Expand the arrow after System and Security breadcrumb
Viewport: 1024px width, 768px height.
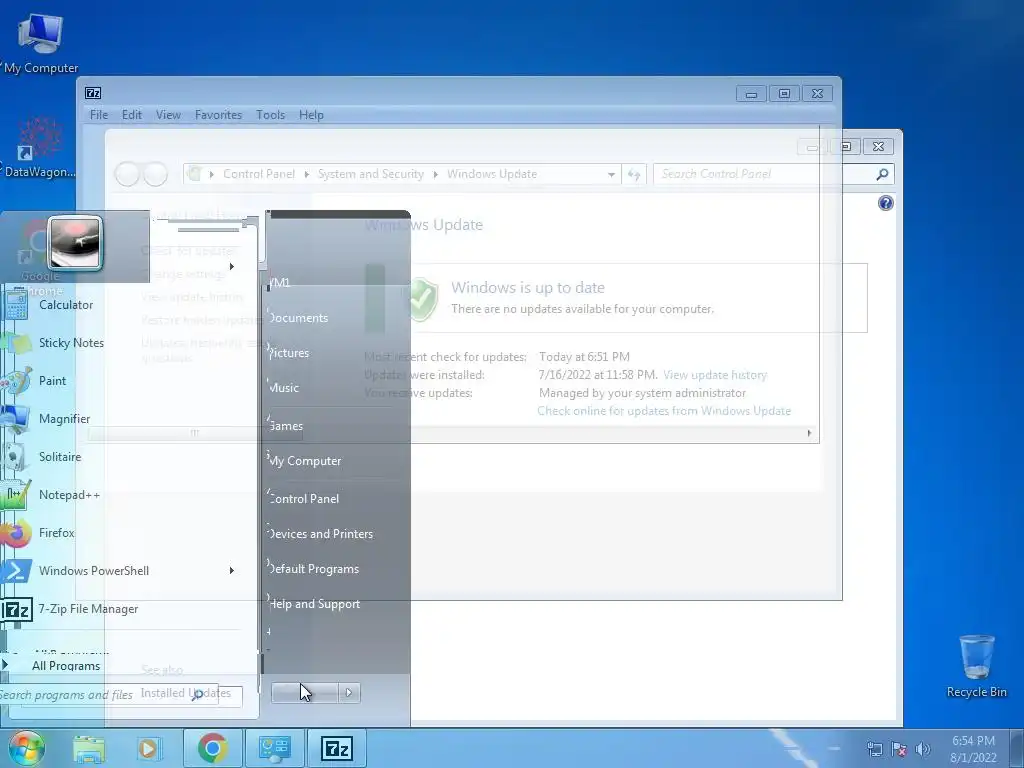pyautogui.click(x=436, y=174)
